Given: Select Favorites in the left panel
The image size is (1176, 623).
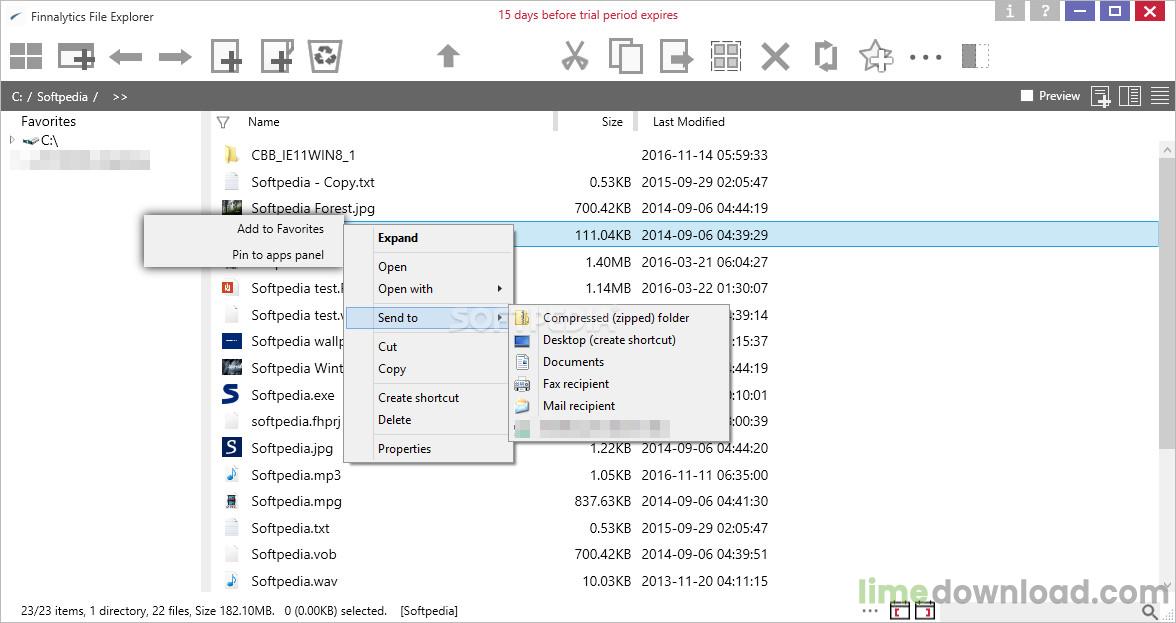Looking at the screenshot, I should (48, 121).
